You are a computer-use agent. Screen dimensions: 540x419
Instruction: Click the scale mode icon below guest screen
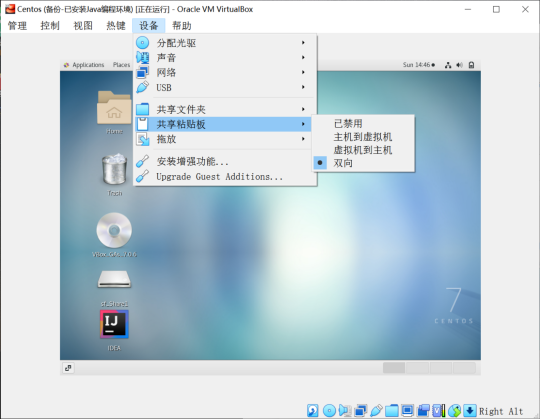[x=68, y=368]
